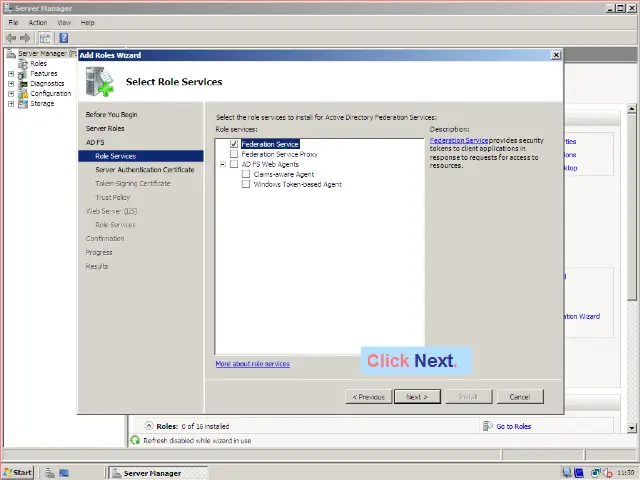Open the Help menu
This screenshot has height=480, width=640.
click(87, 22)
